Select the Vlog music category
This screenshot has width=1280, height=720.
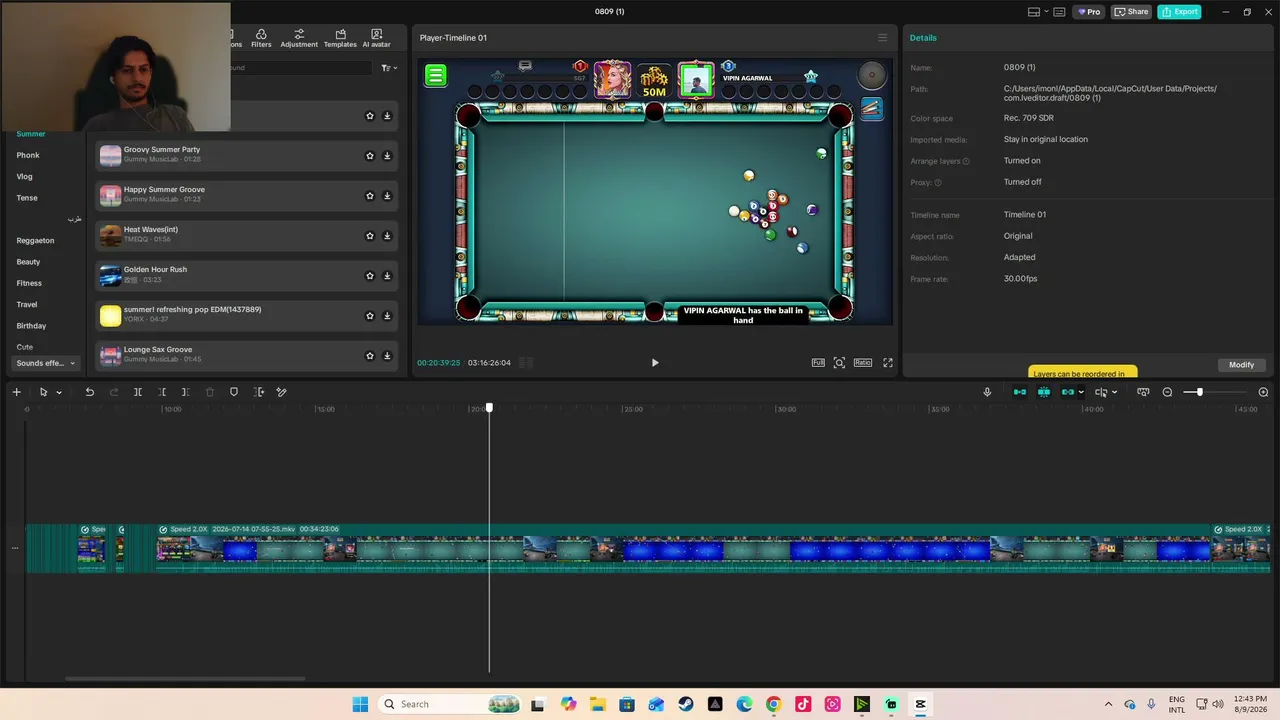point(25,176)
